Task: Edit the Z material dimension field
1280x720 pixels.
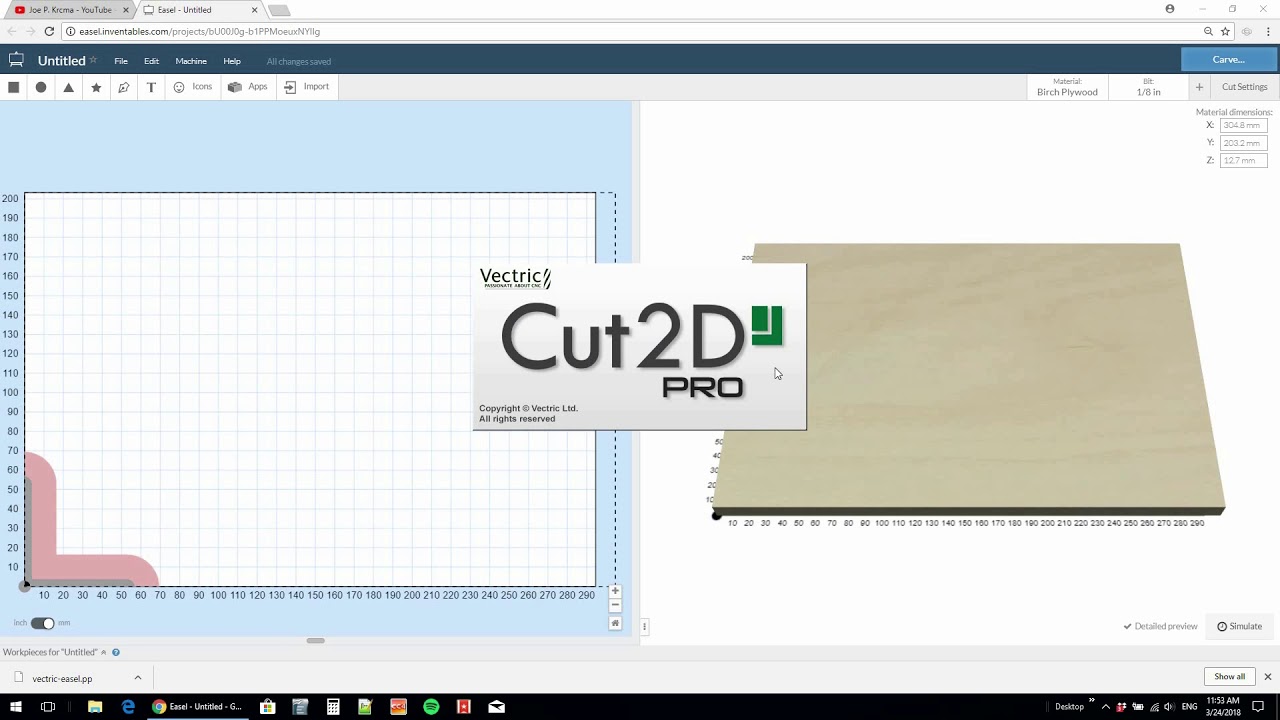Action: 1243,160
